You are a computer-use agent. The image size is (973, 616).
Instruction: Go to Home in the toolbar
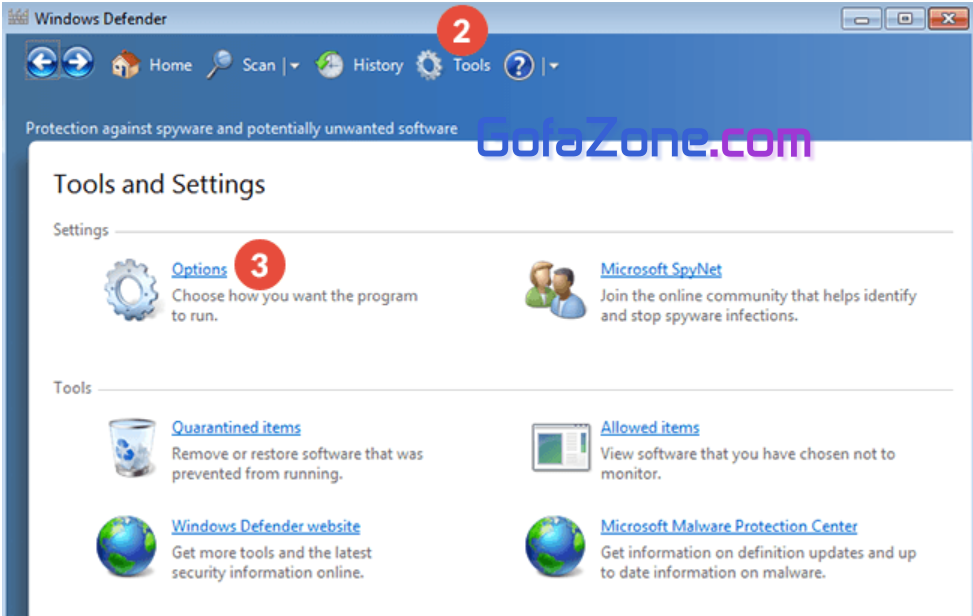(x=152, y=65)
